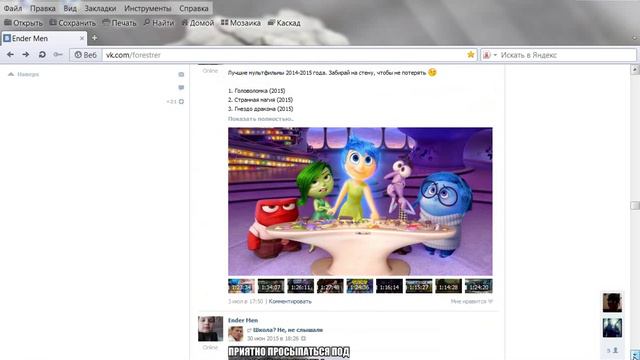640x360 pixels.
Task: Open the second friend avatar in chat sidebar
Action: click(612, 328)
